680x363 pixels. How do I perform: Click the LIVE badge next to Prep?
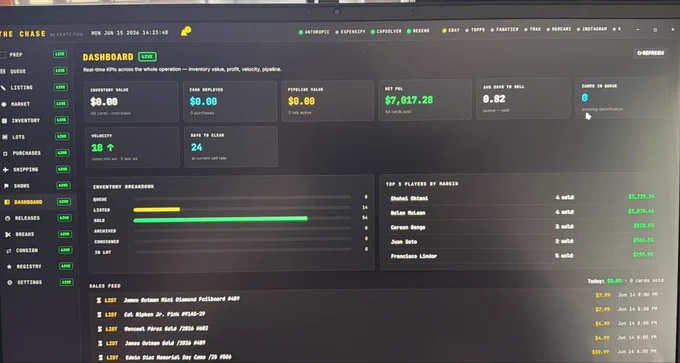59,54
